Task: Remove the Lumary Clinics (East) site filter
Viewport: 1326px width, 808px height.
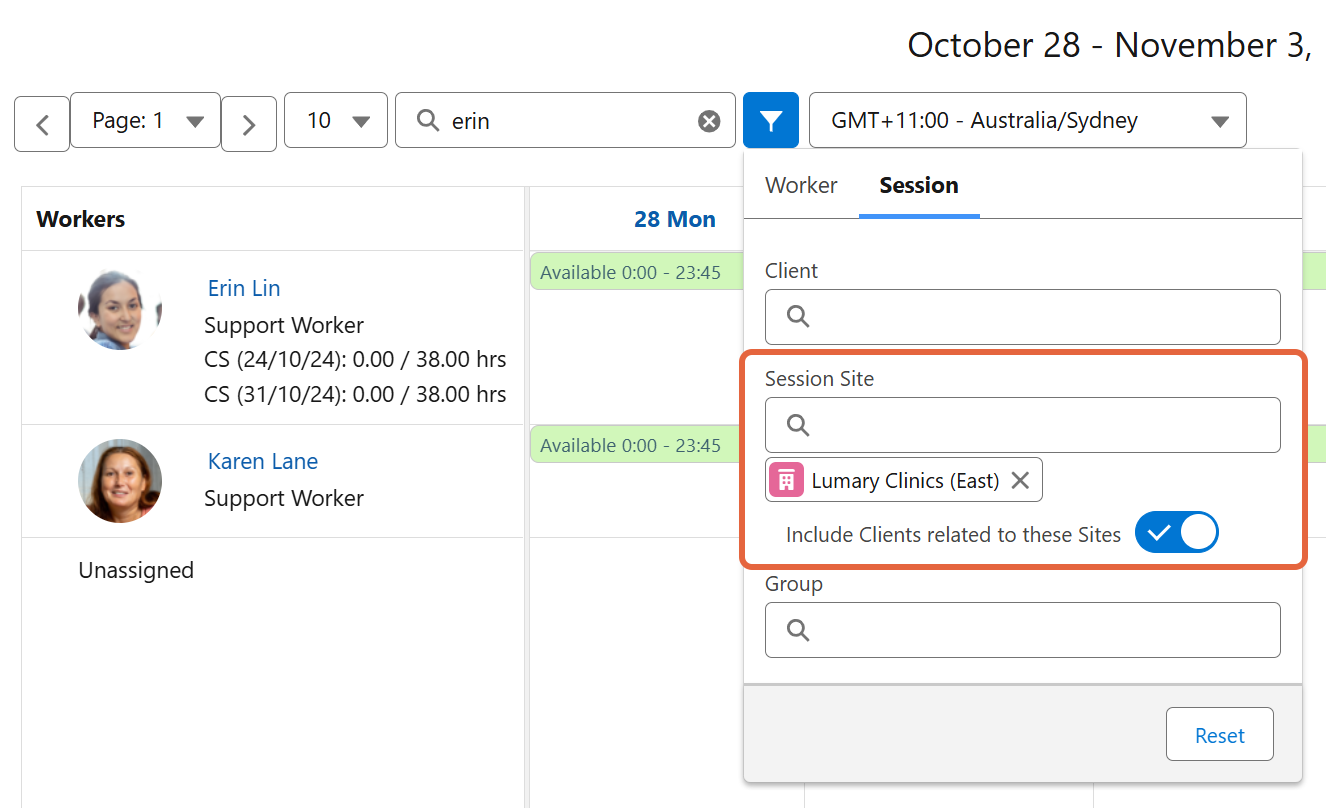Action: pyautogui.click(x=1019, y=480)
